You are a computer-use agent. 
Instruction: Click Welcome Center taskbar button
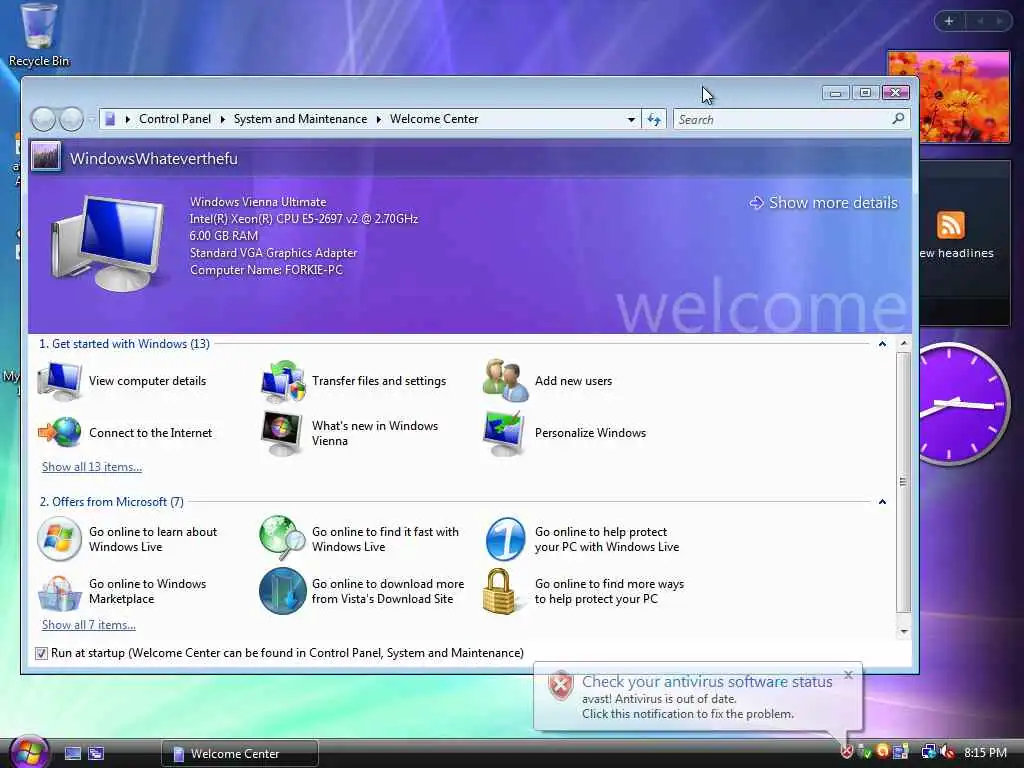(240, 754)
